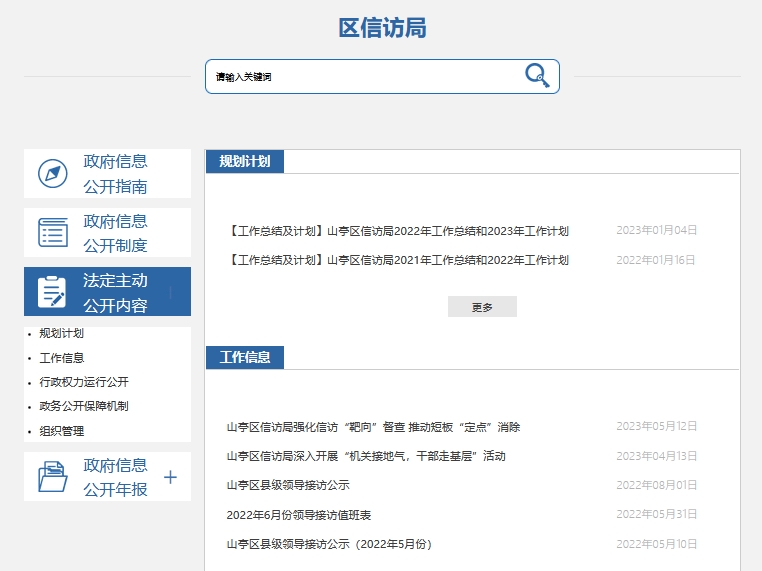Click the date 2023年05月12日

click(657, 426)
